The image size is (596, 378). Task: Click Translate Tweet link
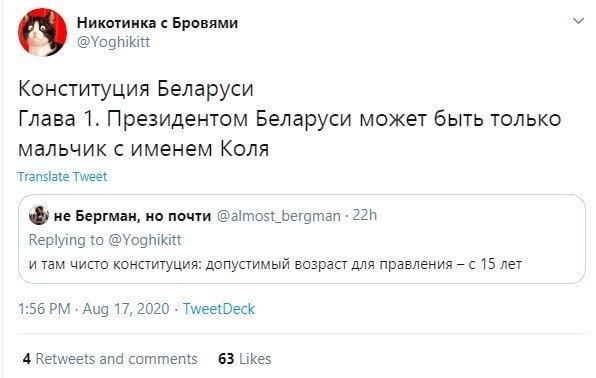pyautogui.click(x=62, y=176)
